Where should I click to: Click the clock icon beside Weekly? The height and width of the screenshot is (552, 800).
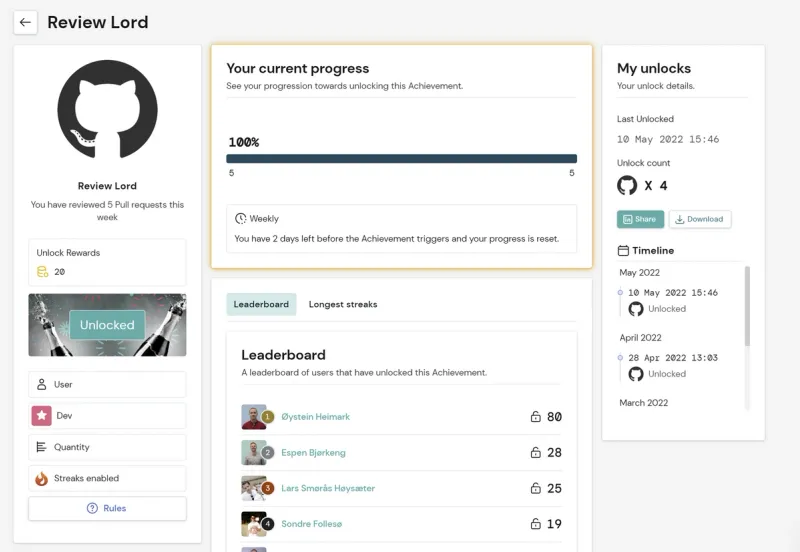240,218
